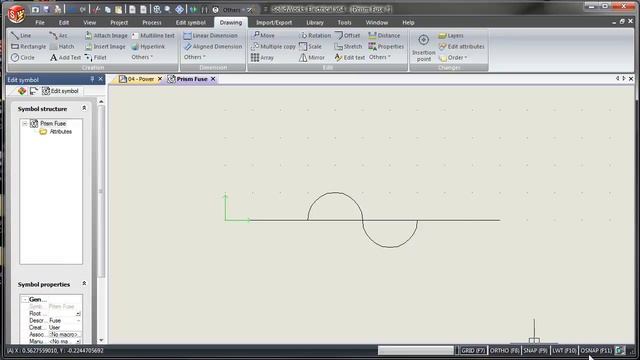
Task: Collapse the Symbol properties section
Action: click(x=84, y=284)
